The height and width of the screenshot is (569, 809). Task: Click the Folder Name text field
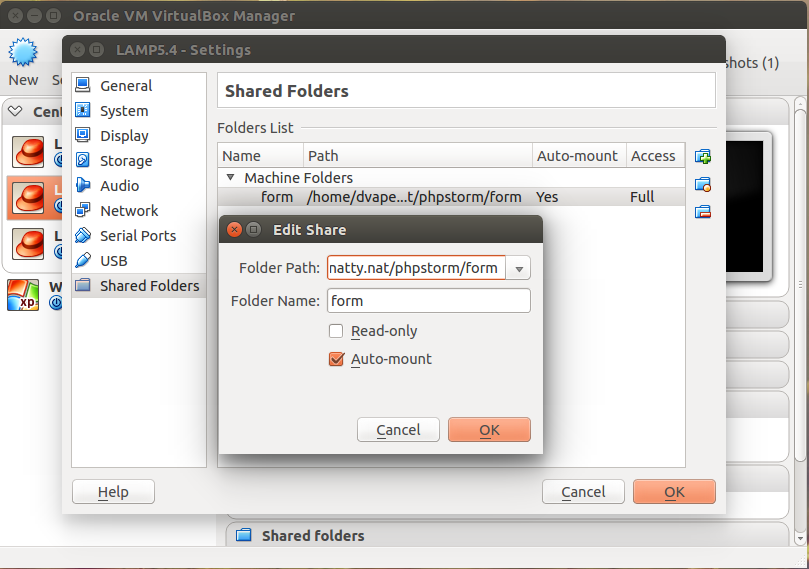(x=429, y=301)
